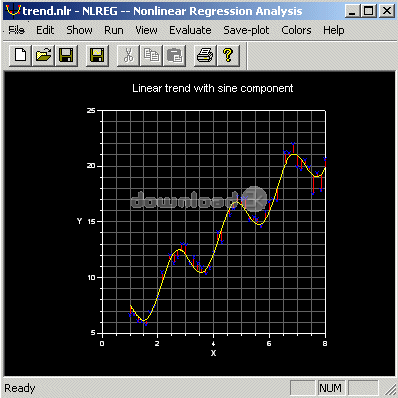Open a file with the folder icon
Image resolution: width=398 pixels, height=398 pixels.
(43, 55)
